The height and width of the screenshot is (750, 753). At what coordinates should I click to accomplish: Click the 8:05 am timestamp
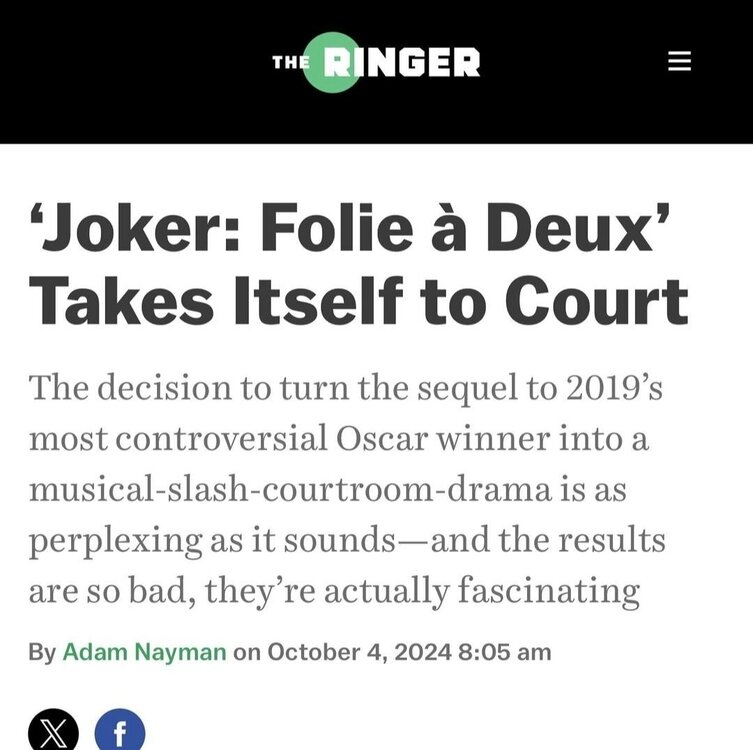(505, 652)
